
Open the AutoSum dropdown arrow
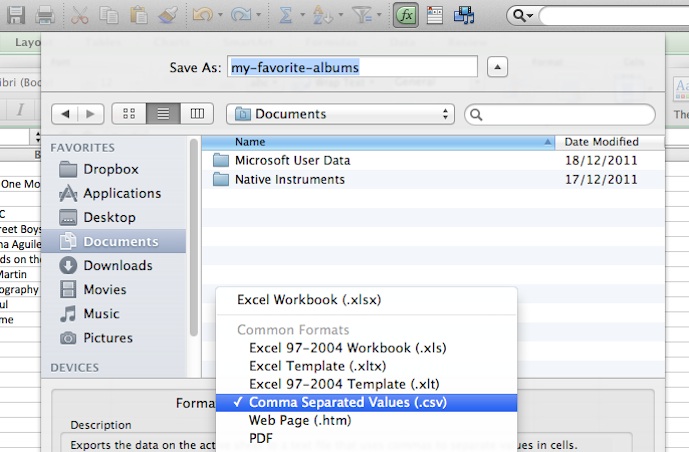[x=302, y=15]
